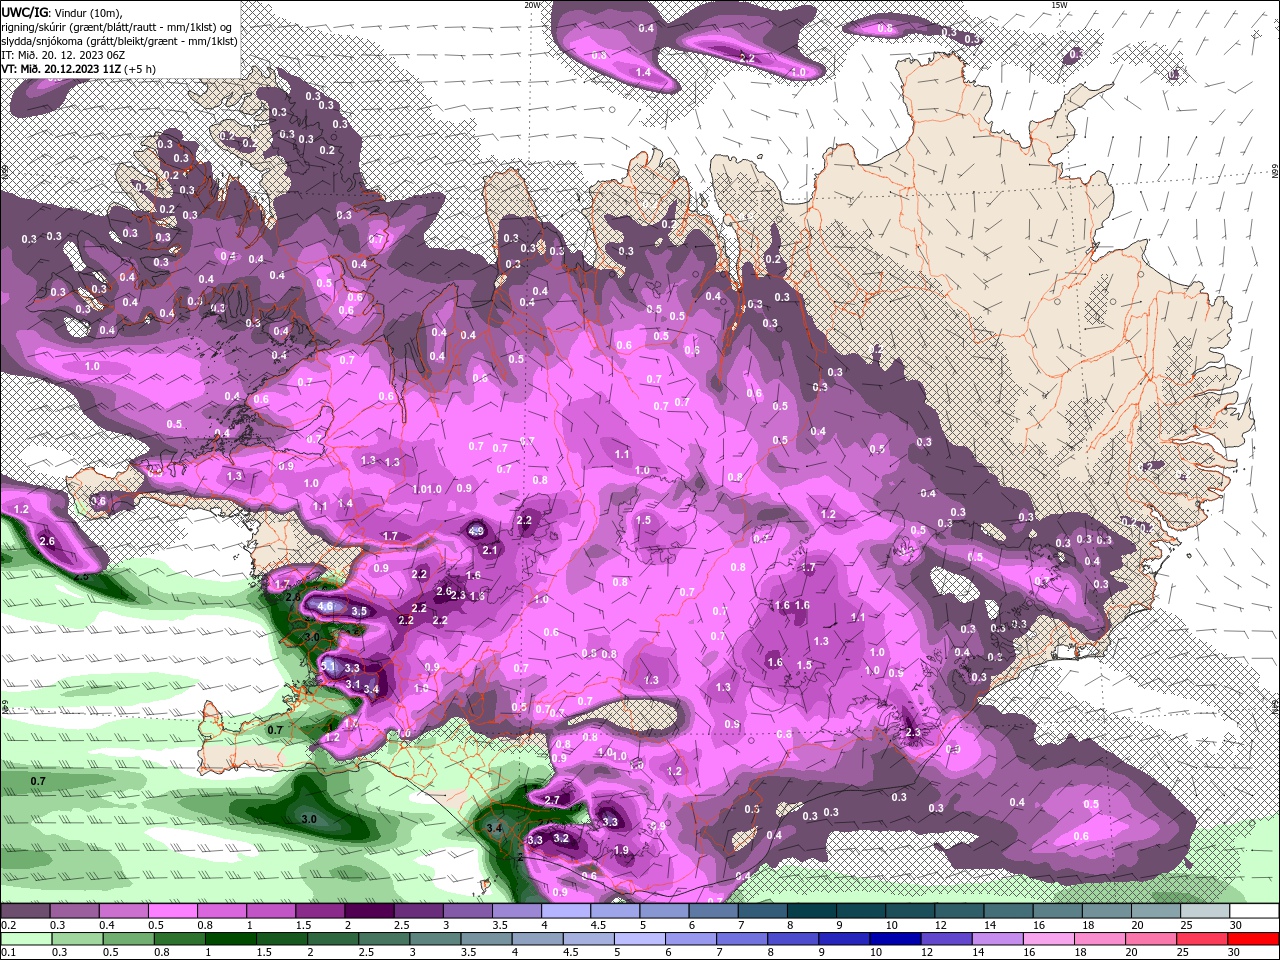Click the '2.7' precipitation value on the map
1280x960 pixels.
(552, 800)
